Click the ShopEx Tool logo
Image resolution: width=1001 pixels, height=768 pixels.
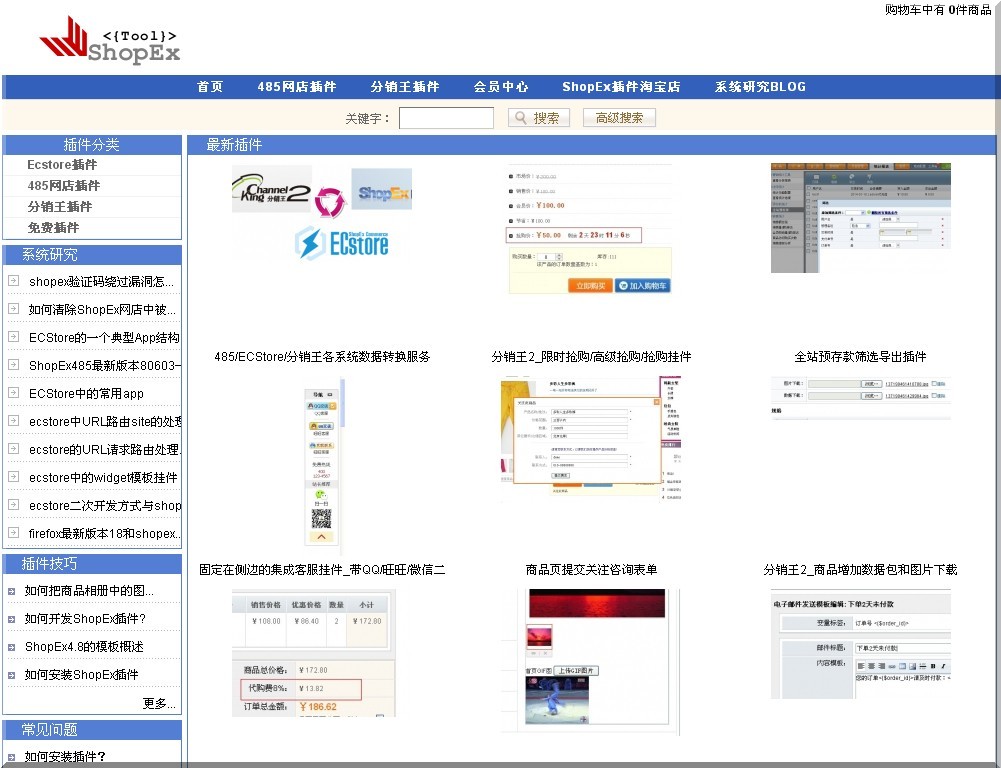point(109,41)
